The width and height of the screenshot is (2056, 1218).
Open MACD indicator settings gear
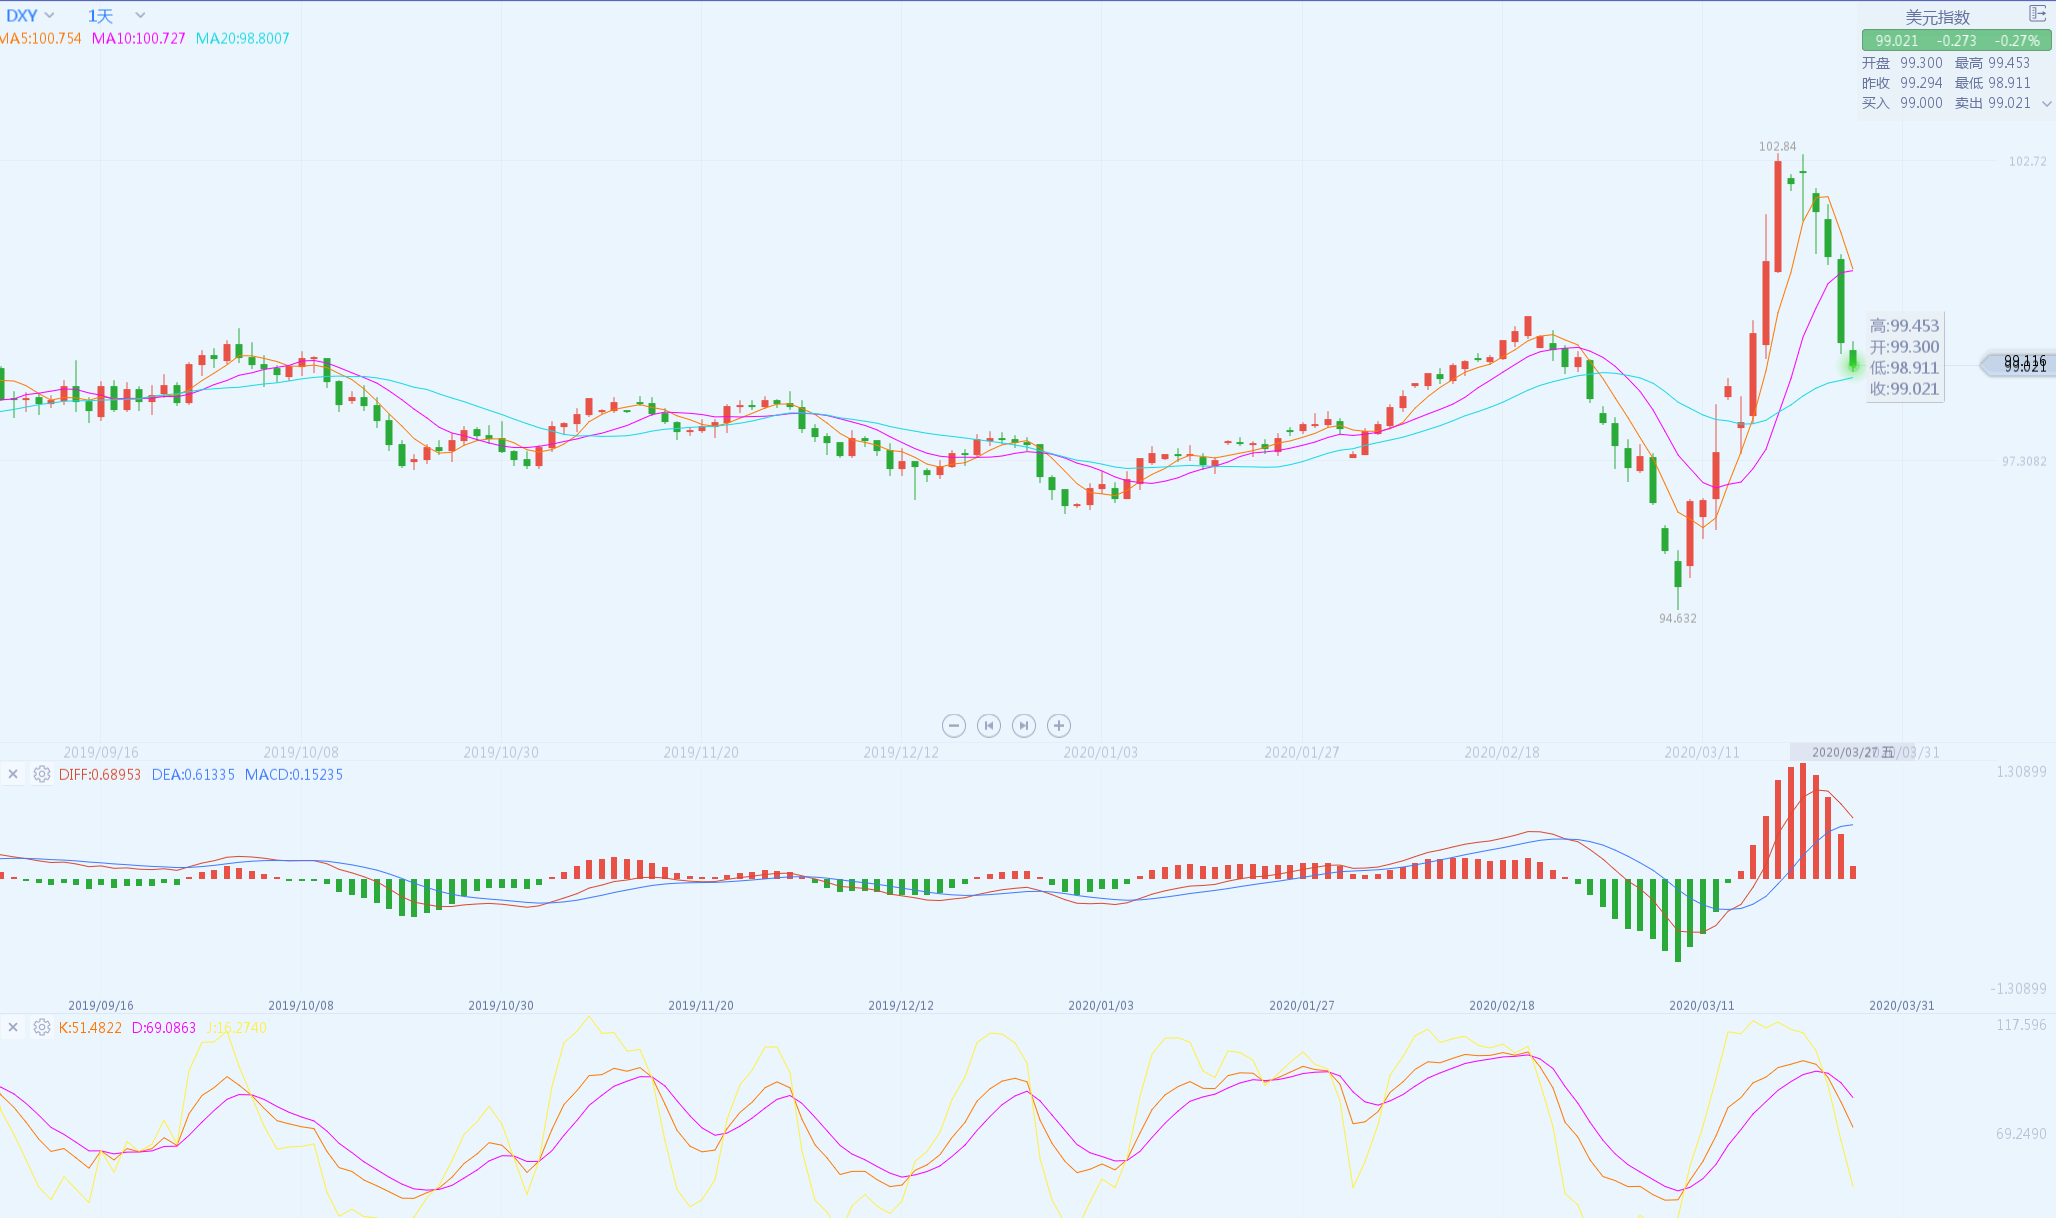[42, 774]
